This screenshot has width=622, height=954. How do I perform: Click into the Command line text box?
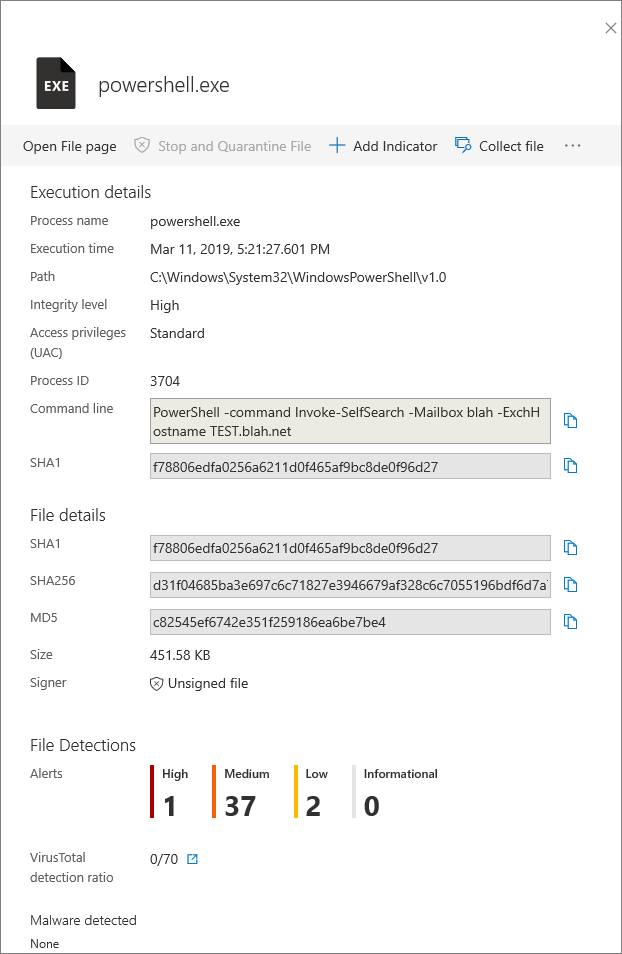[x=350, y=421]
